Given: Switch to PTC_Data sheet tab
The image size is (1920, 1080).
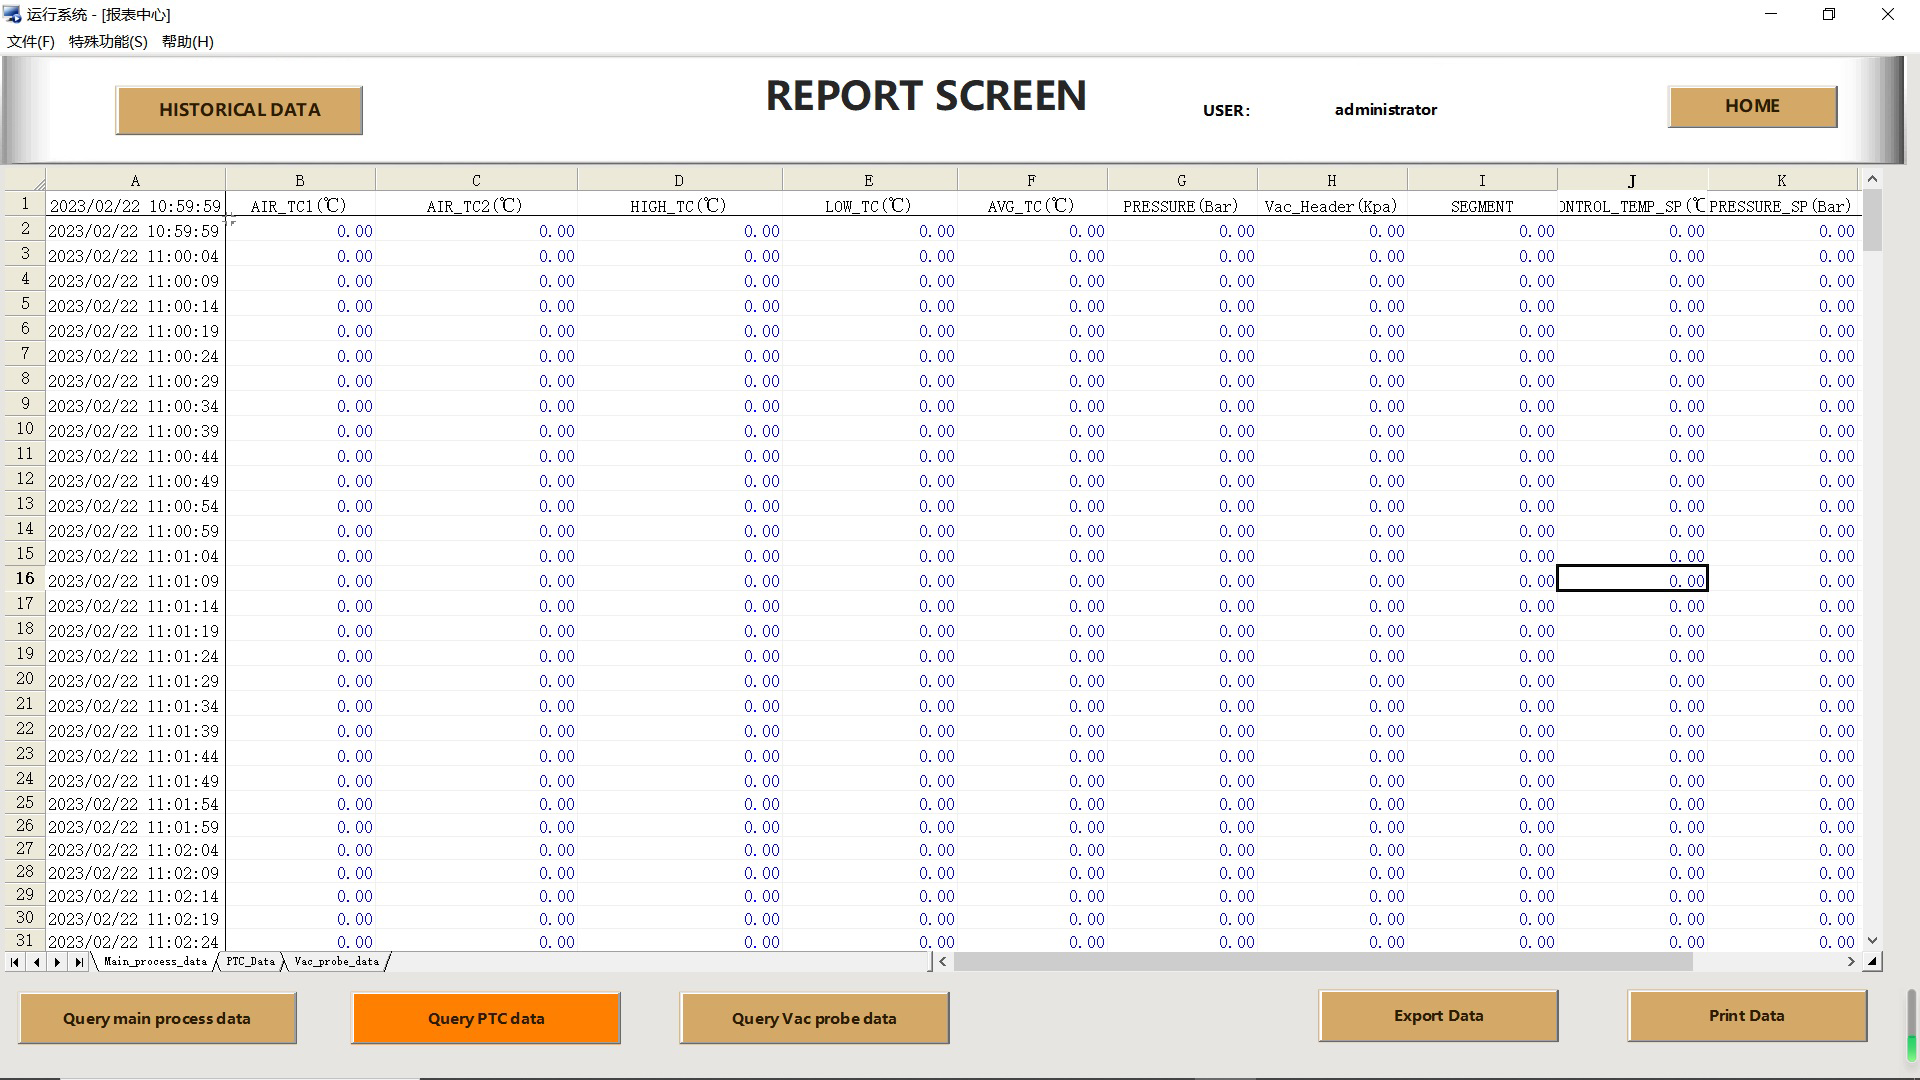Looking at the screenshot, I should click(250, 962).
